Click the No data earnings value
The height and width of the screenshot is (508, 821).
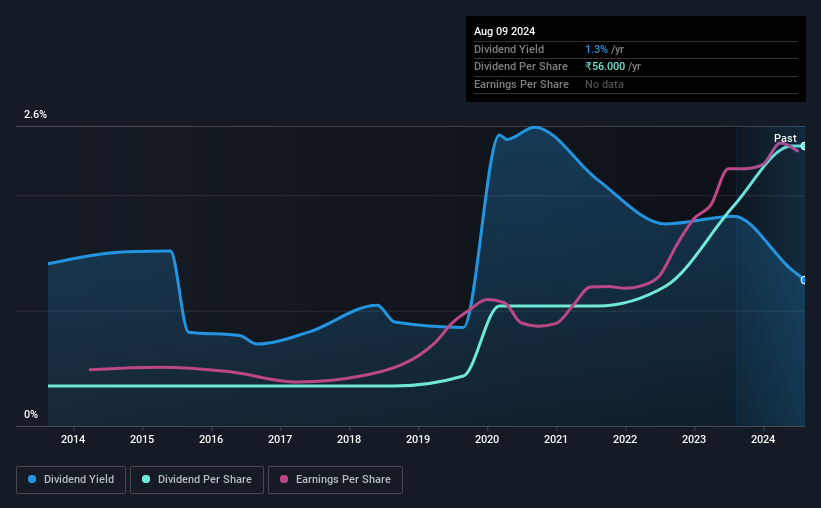[604, 84]
